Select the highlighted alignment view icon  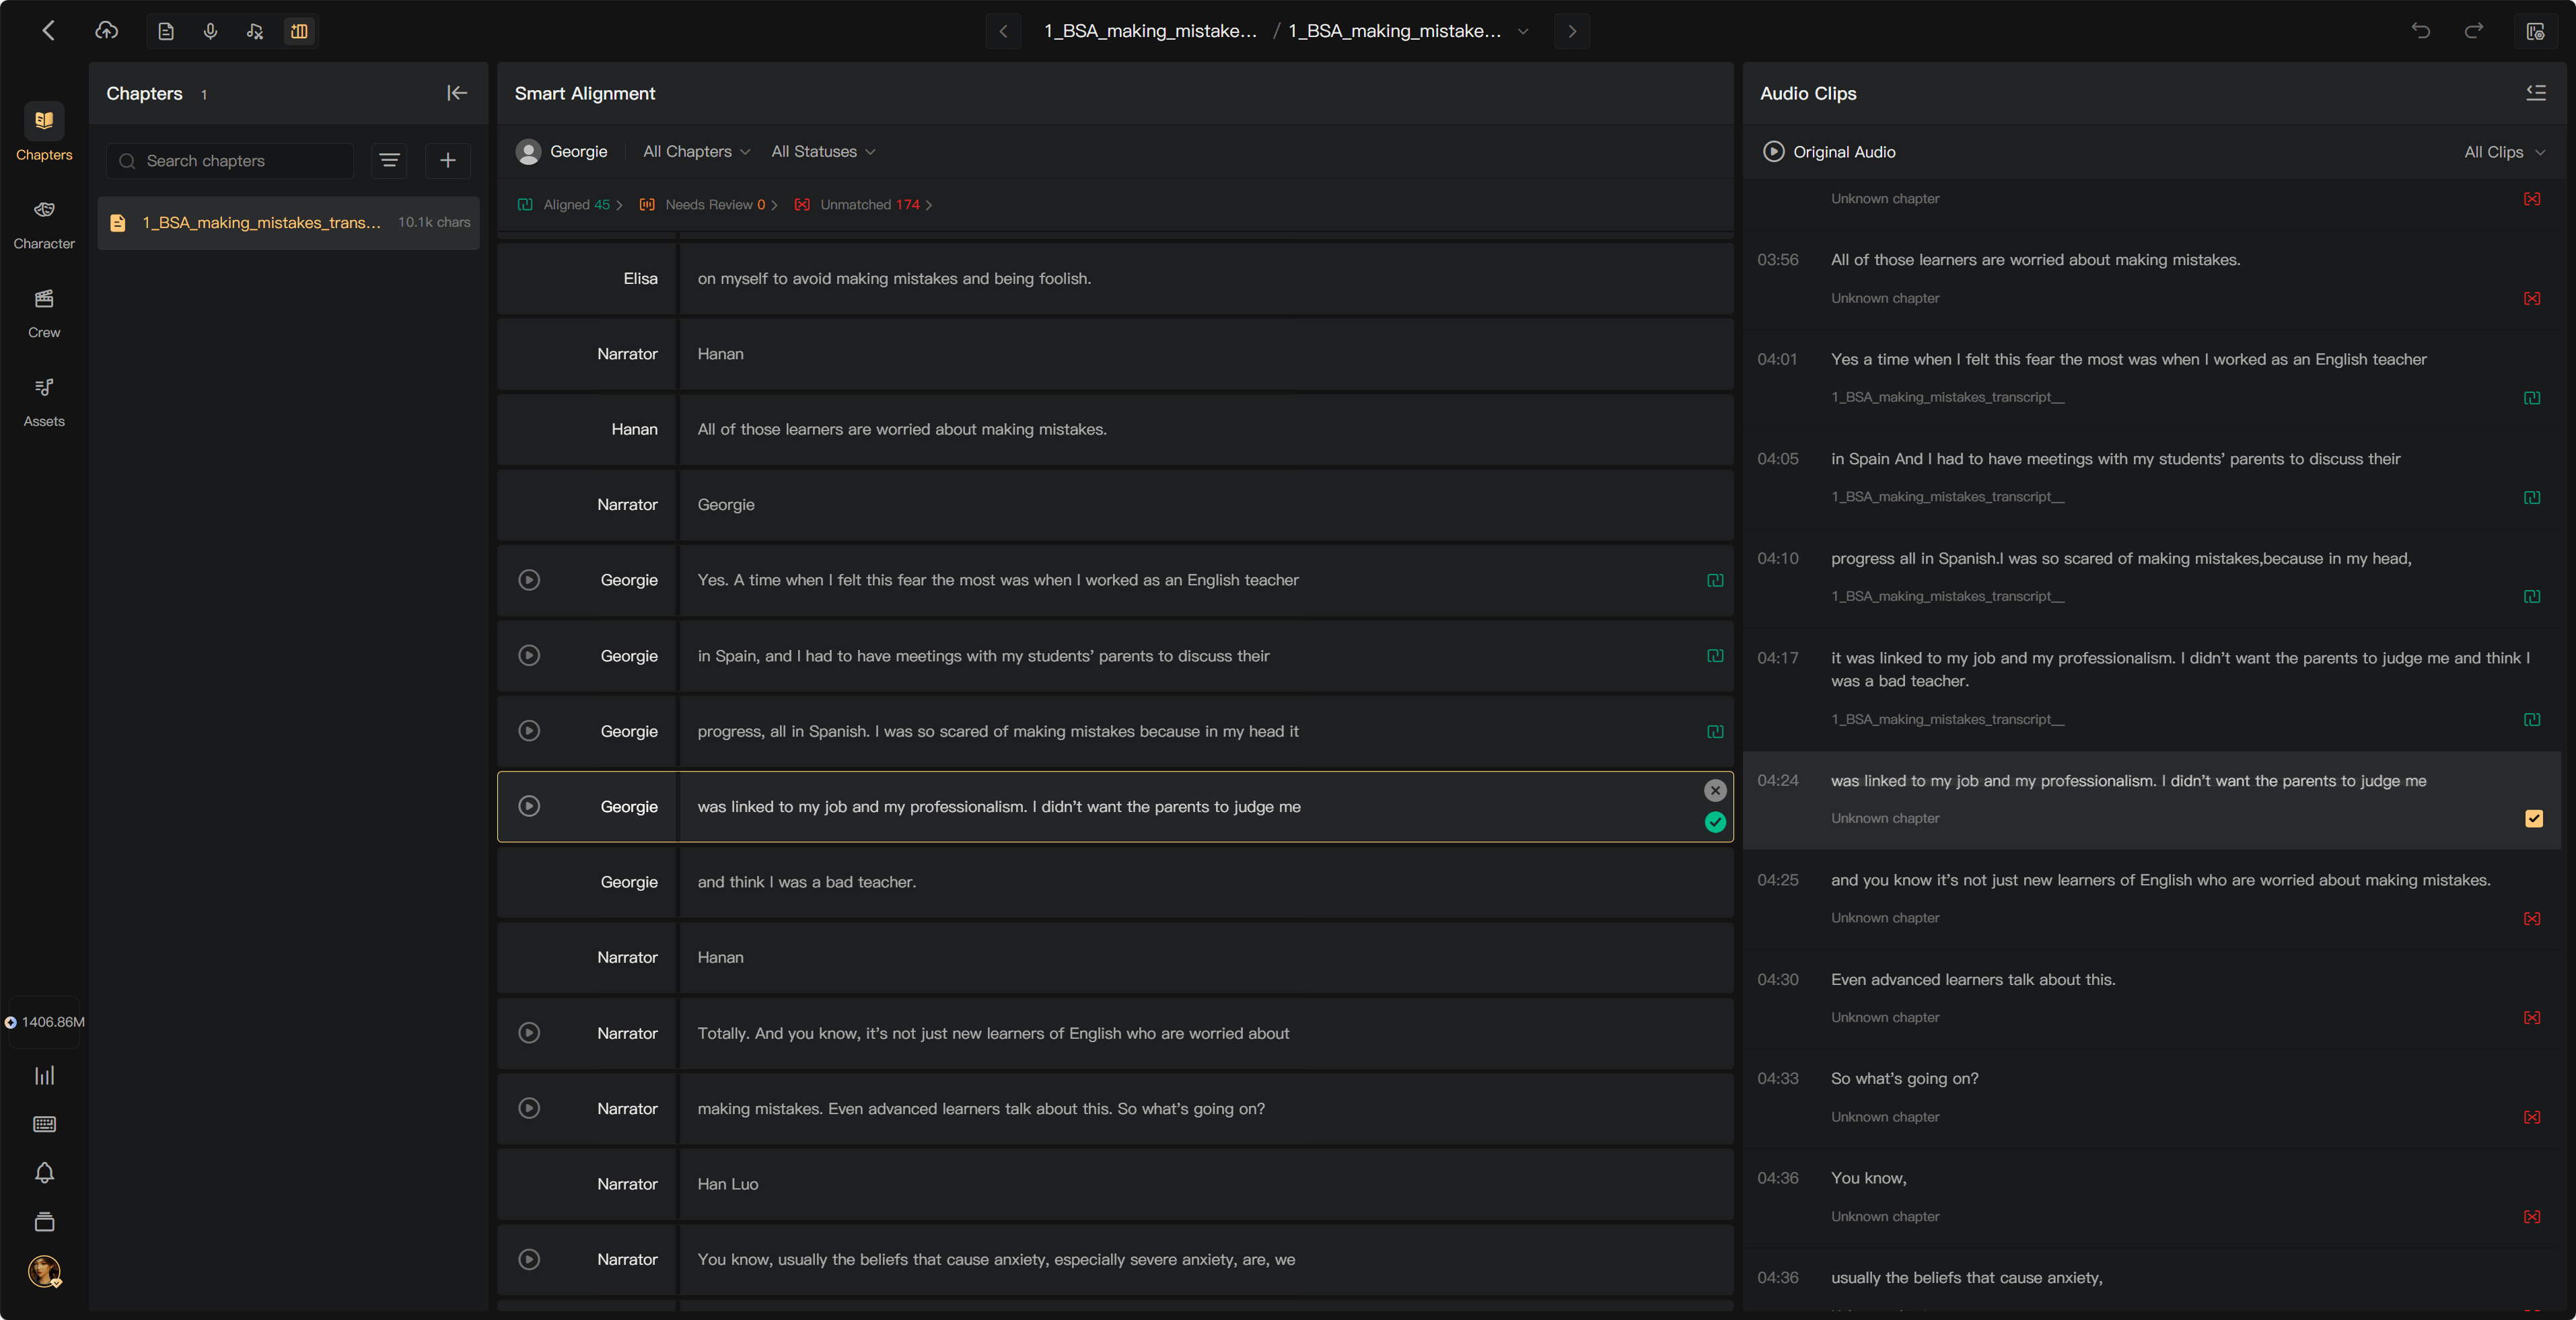pyautogui.click(x=299, y=31)
